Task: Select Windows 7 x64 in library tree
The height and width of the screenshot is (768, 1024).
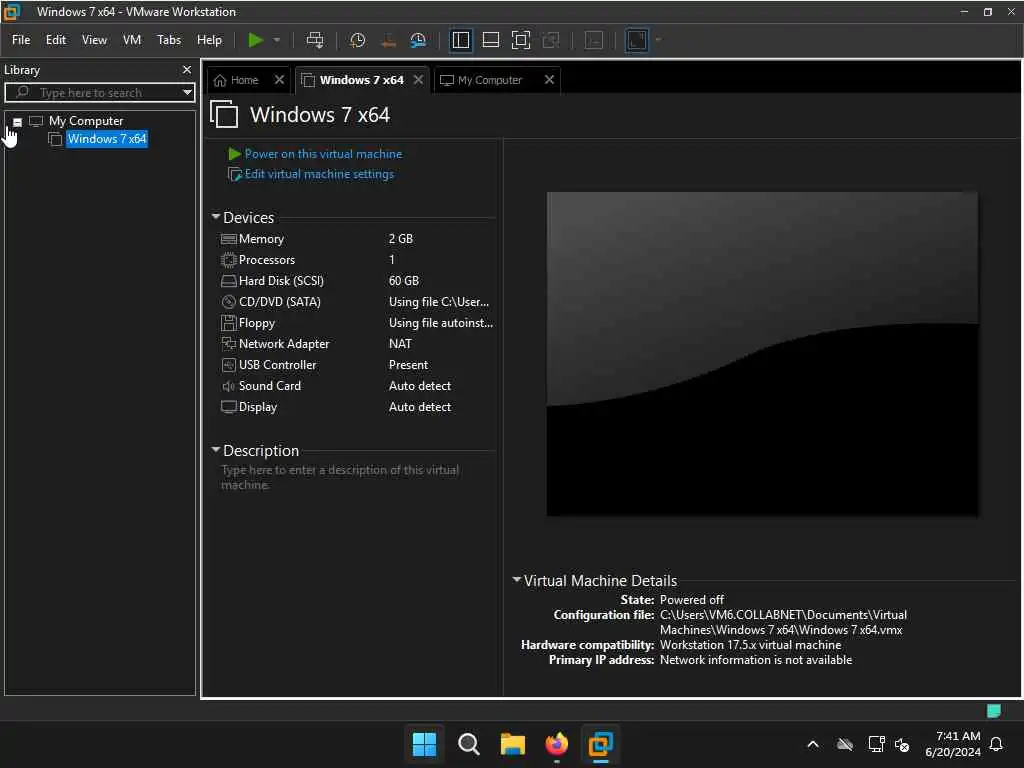Action: click(107, 138)
